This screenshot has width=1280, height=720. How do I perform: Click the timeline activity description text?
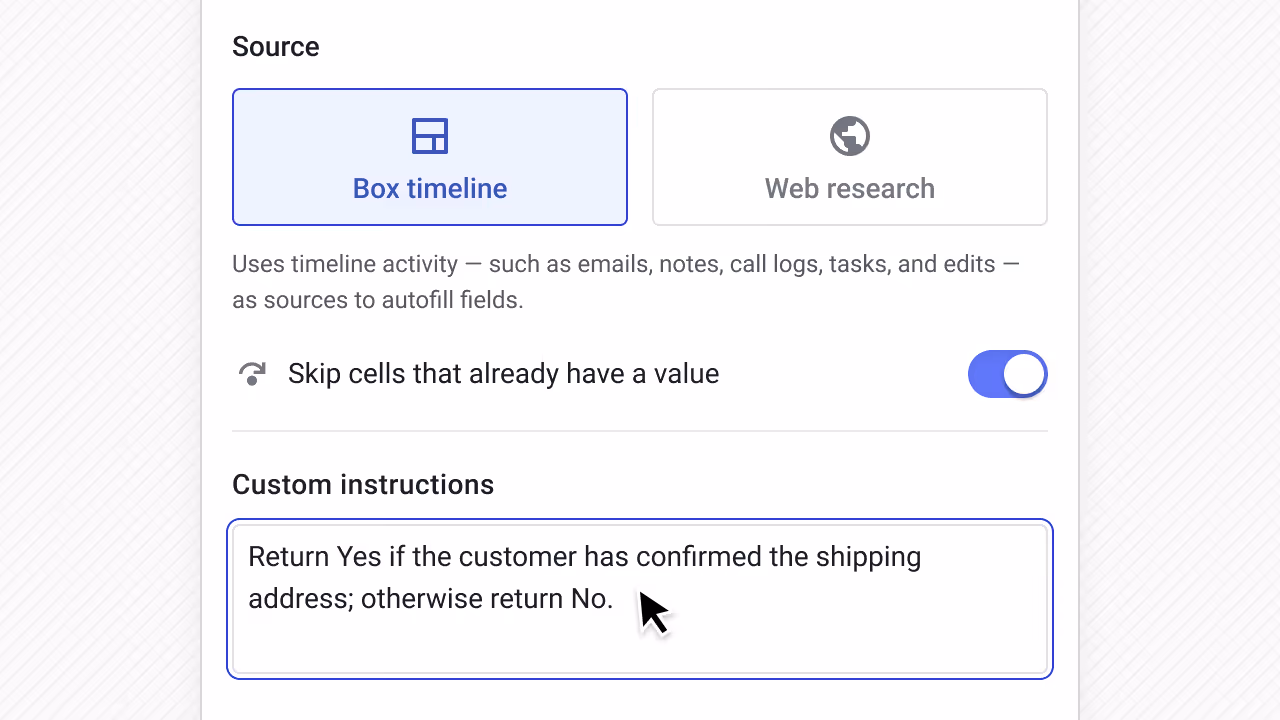click(626, 282)
